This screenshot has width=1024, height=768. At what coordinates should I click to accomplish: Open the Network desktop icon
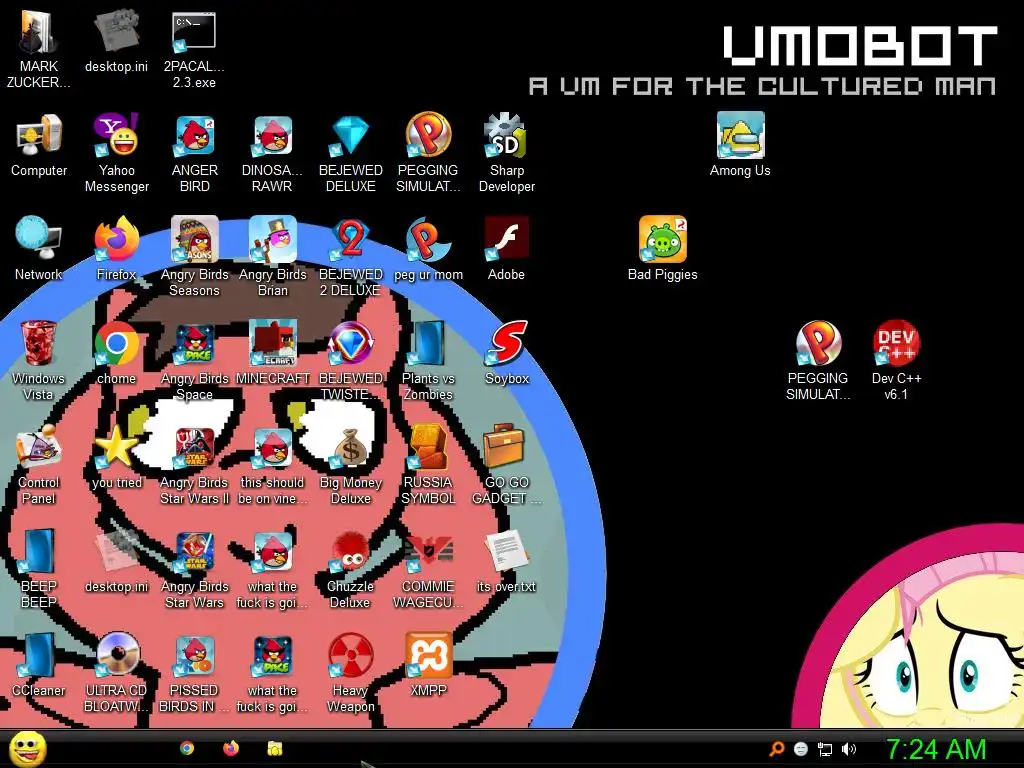click(x=39, y=239)
